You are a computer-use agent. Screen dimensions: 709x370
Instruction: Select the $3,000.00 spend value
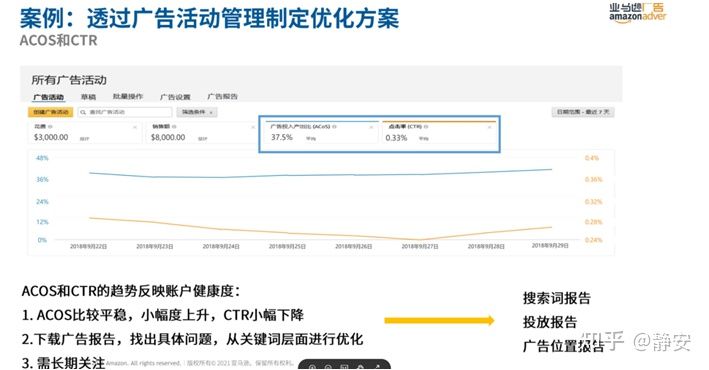(51, 137)
